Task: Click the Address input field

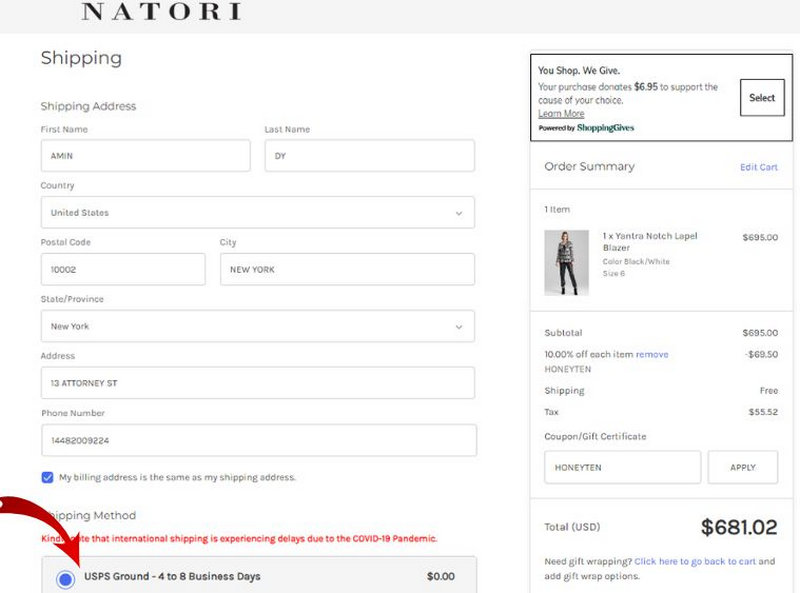Action: (x=257, y=383)
